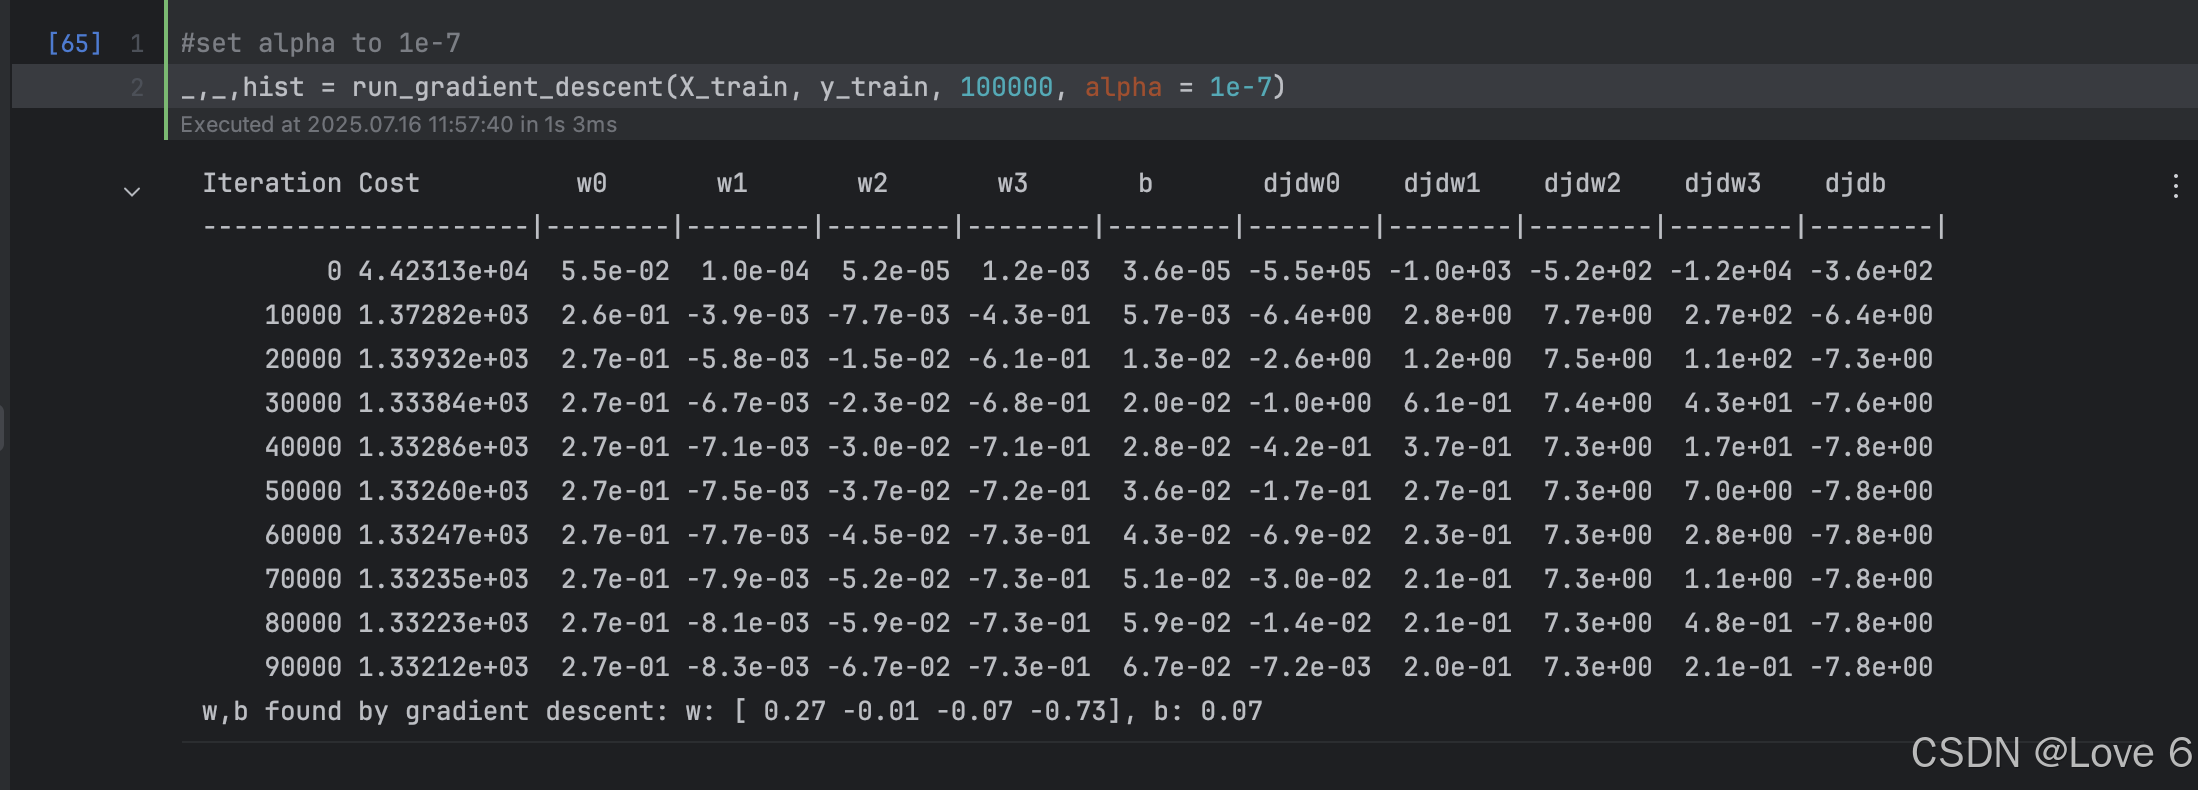Image resolution: width=2198 pixels, height=790 pixels.
Task: Click the djdw0 column header
Action: 1301,183
